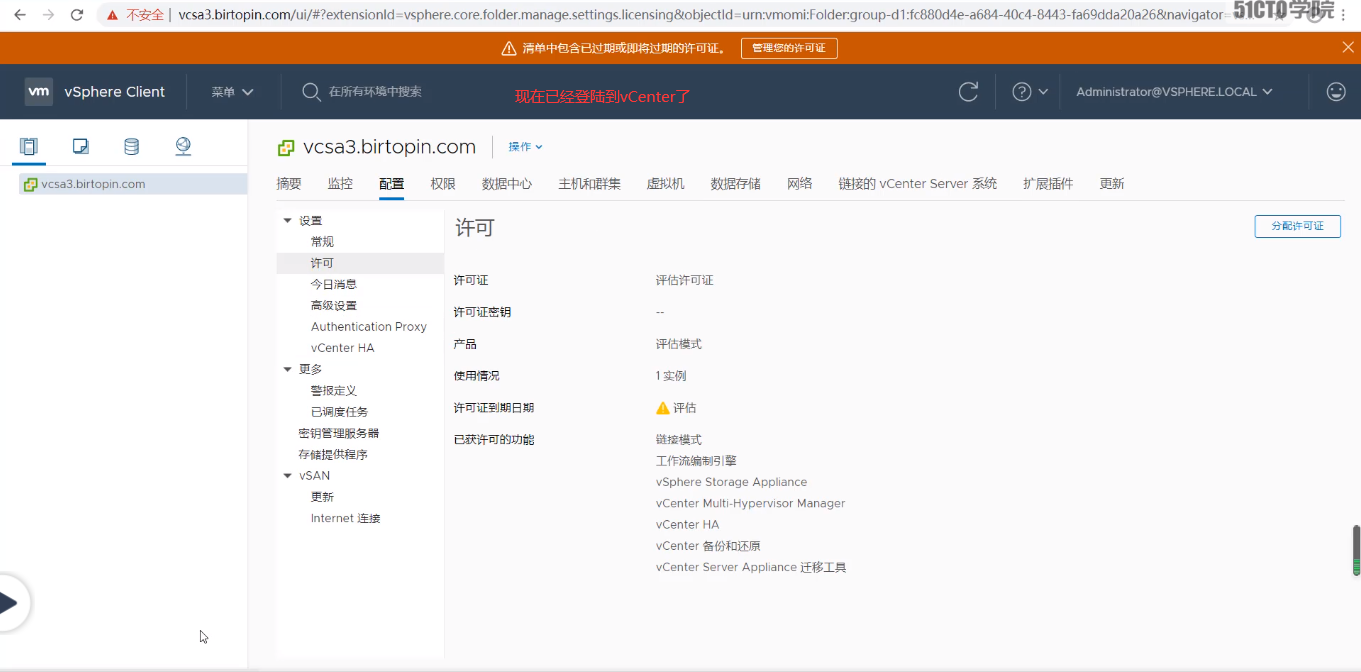Screen dimensions: 1361x672
Task: Select the 配置 tab
Action: tap(392, 184)
